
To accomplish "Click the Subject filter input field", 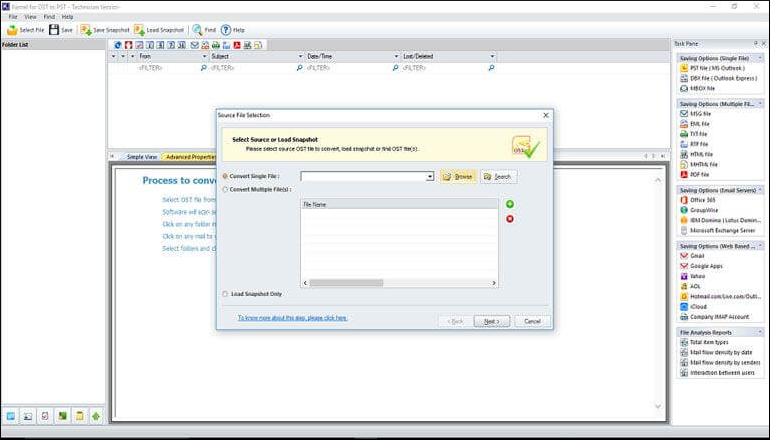I will click(x=252, y=68).
